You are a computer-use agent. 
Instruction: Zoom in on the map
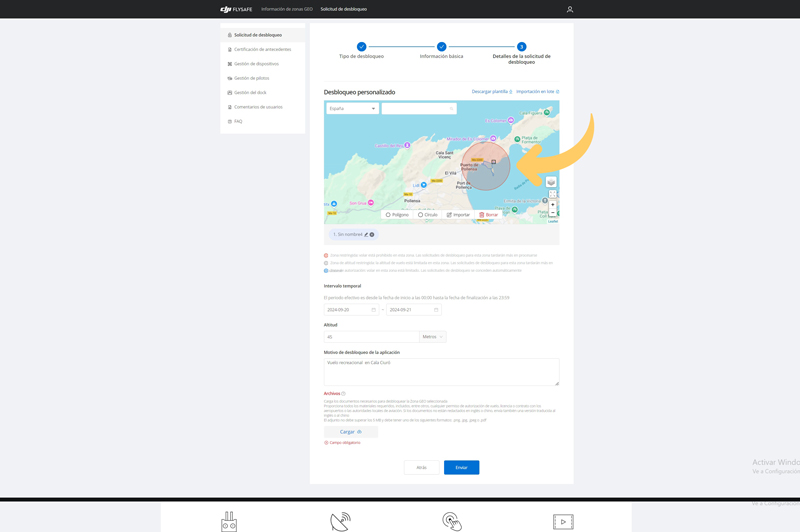pyautogui.click(x=552, y=205)
